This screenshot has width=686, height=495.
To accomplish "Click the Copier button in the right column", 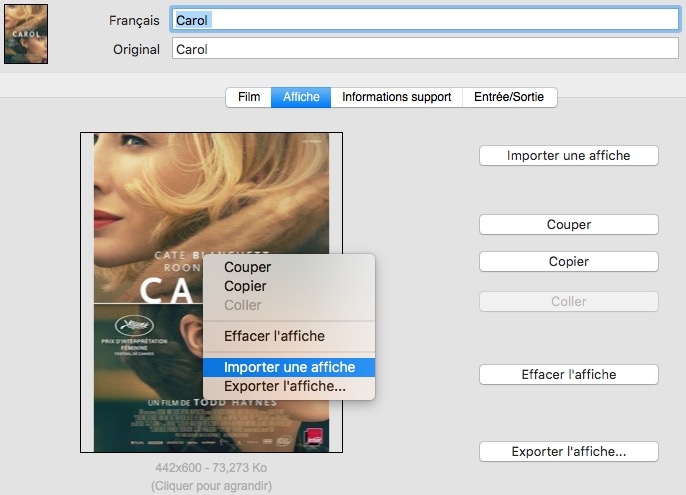I will tap(568, 262).
